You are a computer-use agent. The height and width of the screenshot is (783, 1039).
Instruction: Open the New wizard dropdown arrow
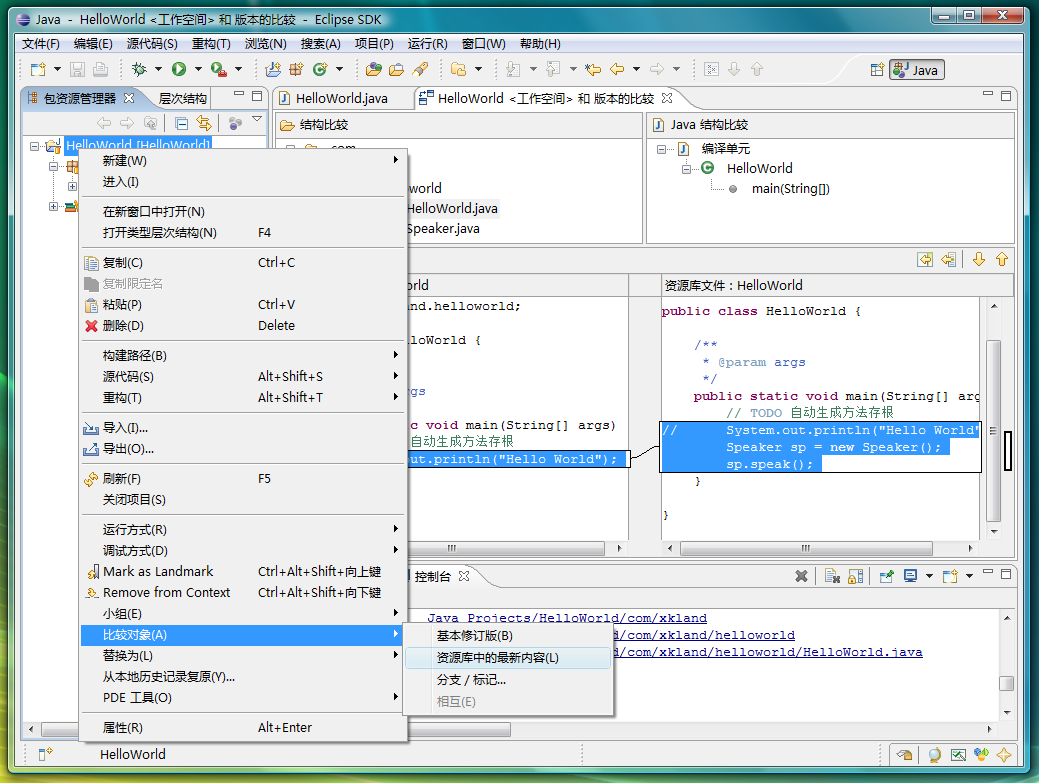pos(57,69)
